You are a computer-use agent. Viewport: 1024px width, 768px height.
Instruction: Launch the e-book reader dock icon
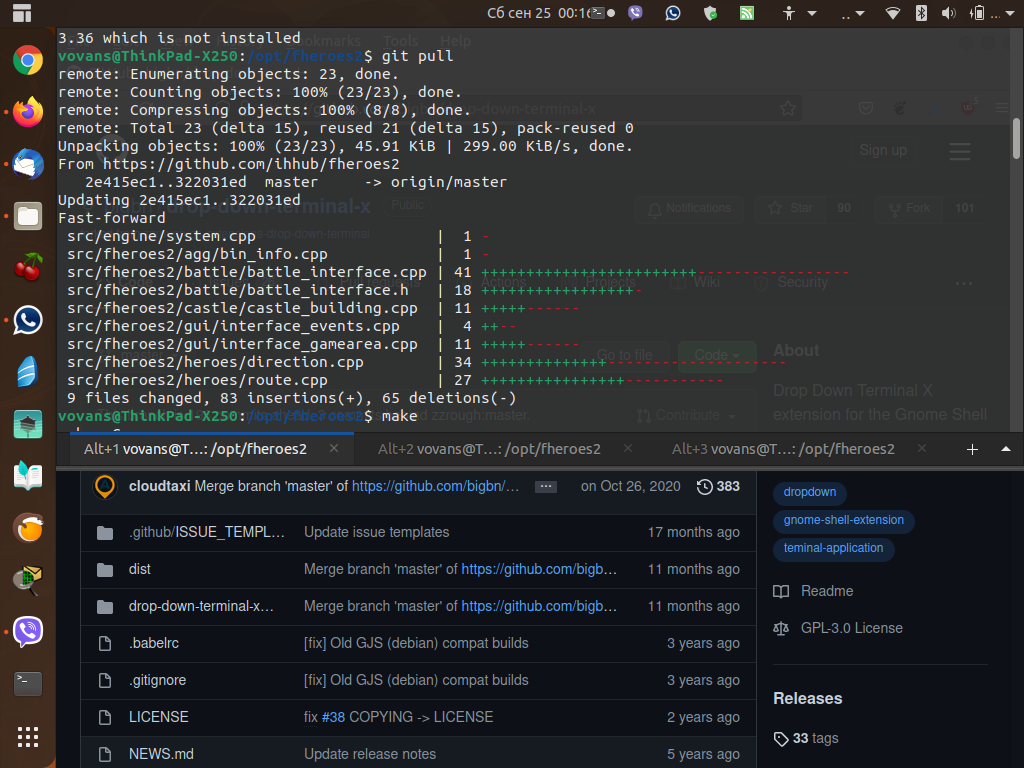pos(27,476)
